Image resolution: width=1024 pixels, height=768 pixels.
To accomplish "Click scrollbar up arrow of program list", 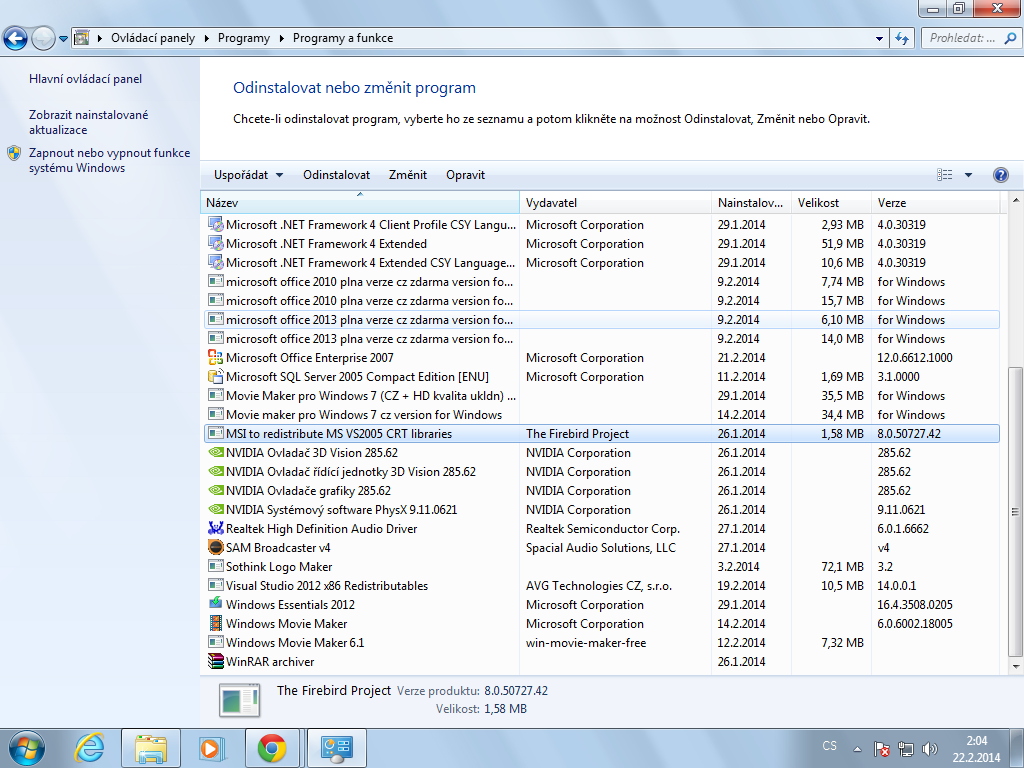I will click(1015, 199).
